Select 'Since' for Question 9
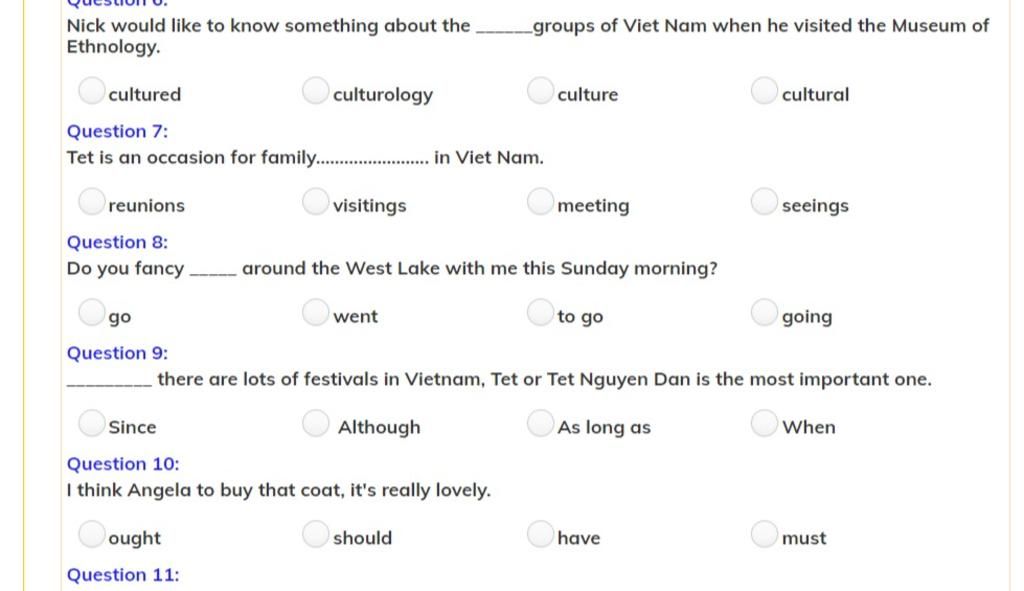This screenshot has width=1024, height=591. [91, 423]
